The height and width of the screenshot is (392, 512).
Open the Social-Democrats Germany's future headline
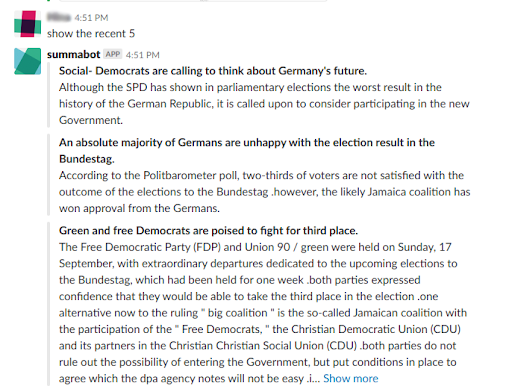(213, 71)
